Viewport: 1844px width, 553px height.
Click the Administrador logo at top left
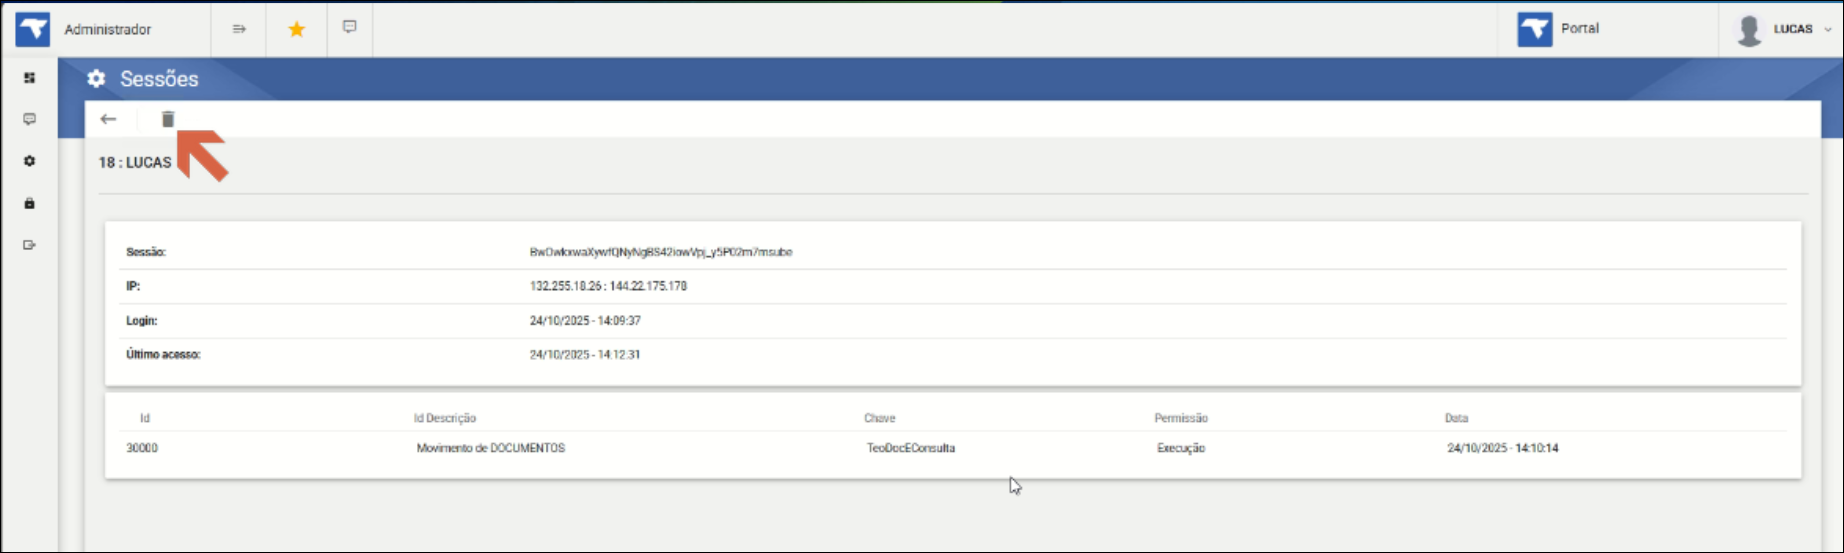tap(33, 29)
